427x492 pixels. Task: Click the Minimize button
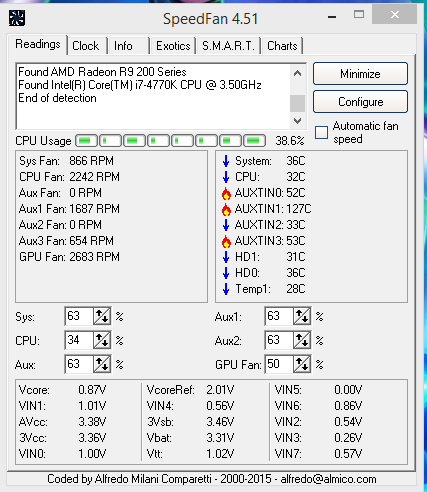coord(360,74)
